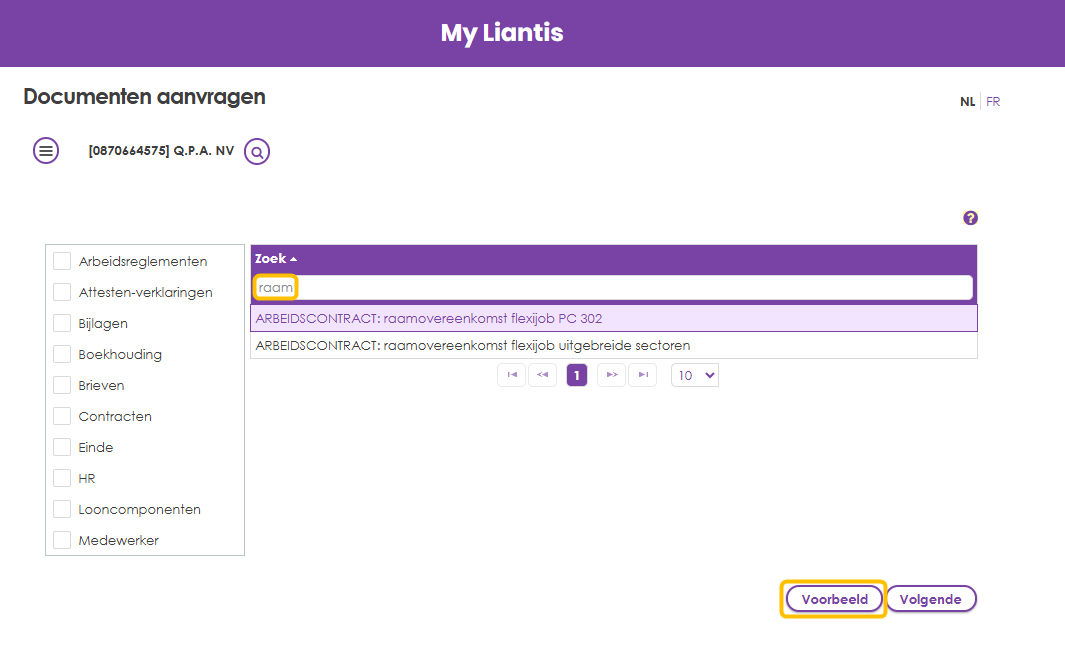The height and width of the screenshot is (645, 1065).
Task: Select raamovereenkomst flexijob PC 302 row
Action: pos(614,318)
